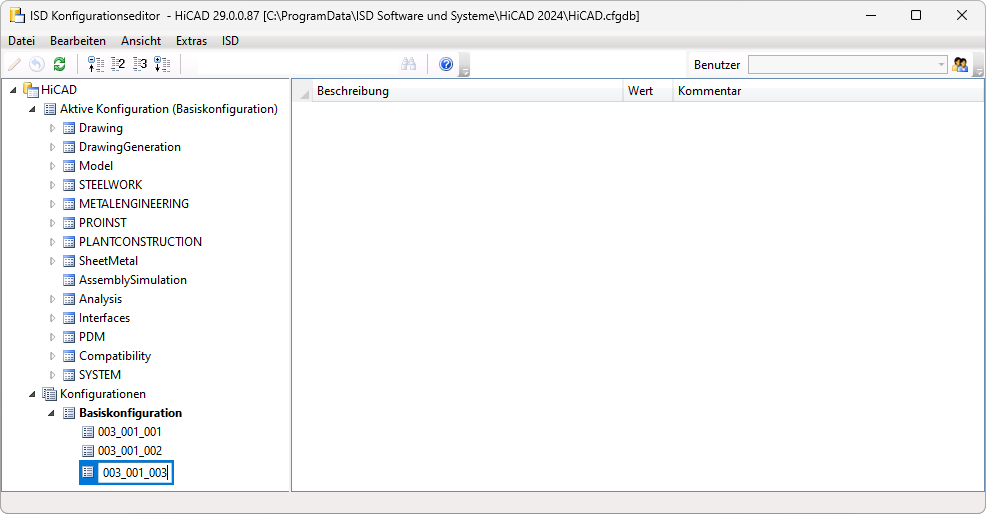Click the 003_001_003 name edit field
The image size is (986, 514).
tap(135, 472)
